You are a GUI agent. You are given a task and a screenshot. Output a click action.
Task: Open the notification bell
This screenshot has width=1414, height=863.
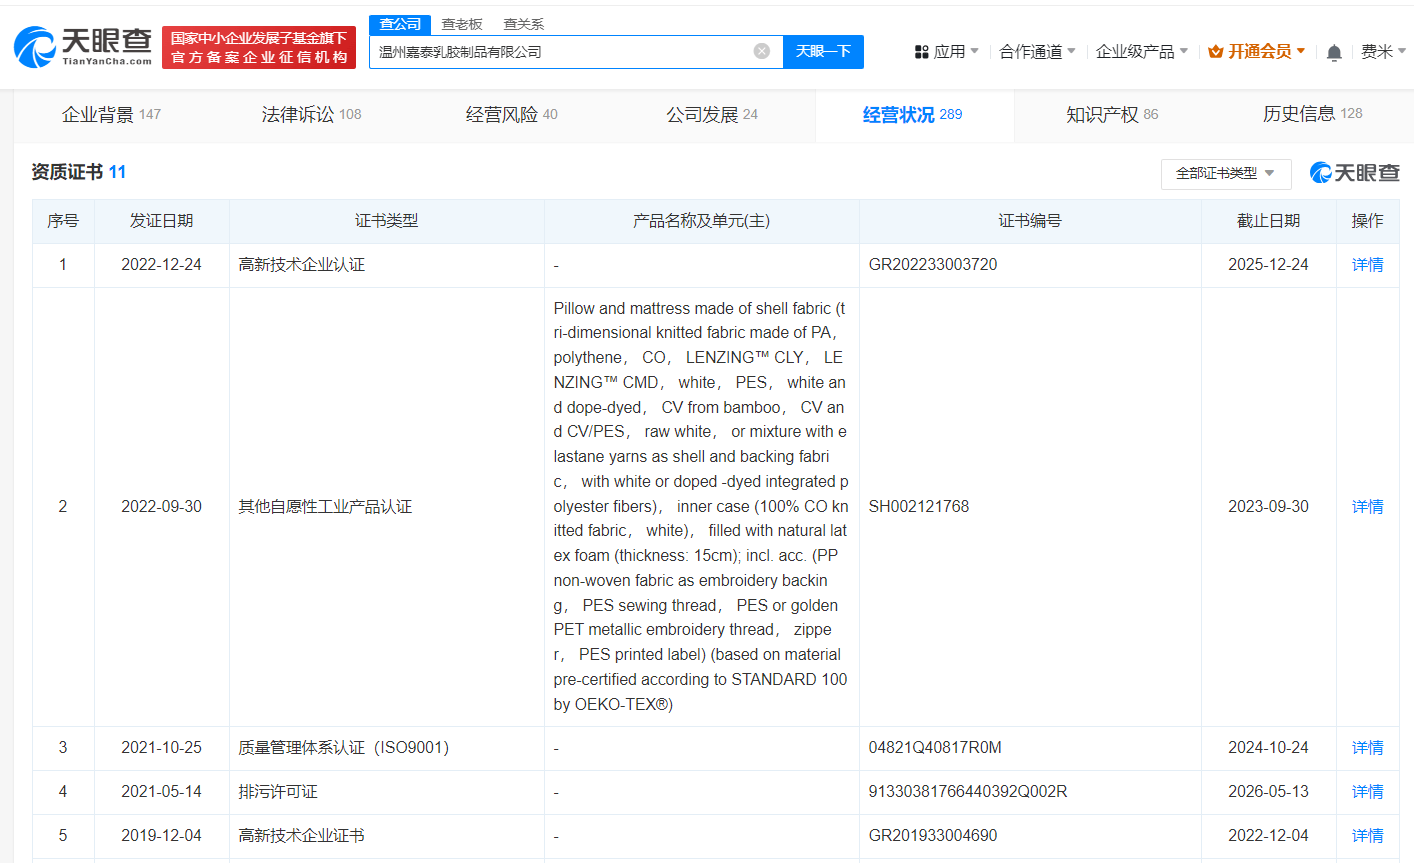(x=1334, y=52)
